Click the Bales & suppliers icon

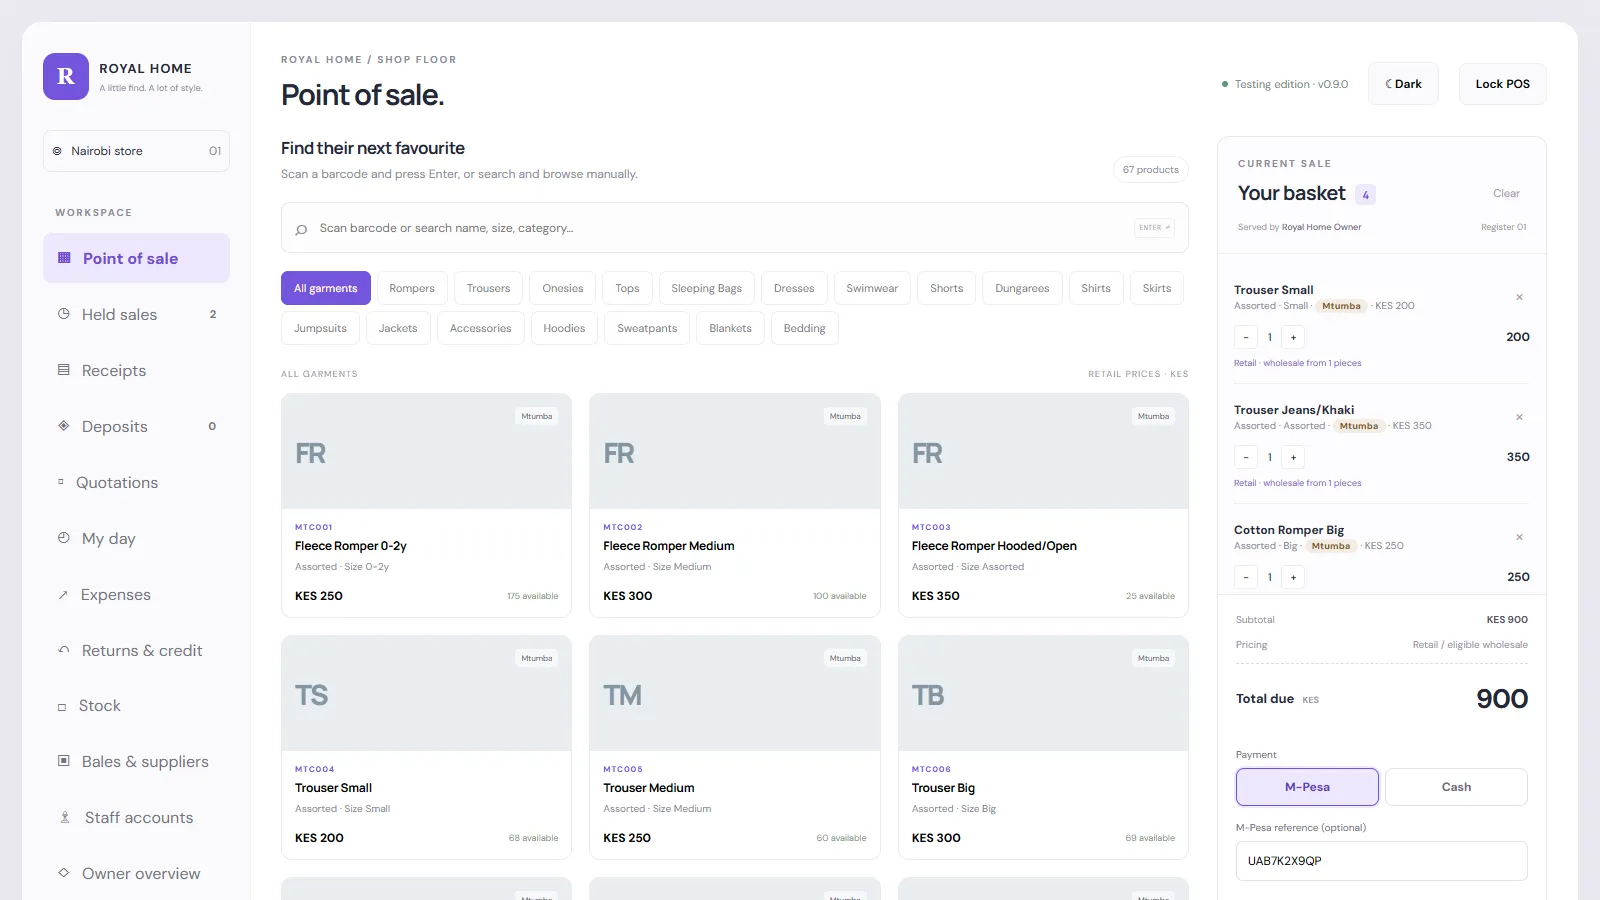tap(64, 761)
